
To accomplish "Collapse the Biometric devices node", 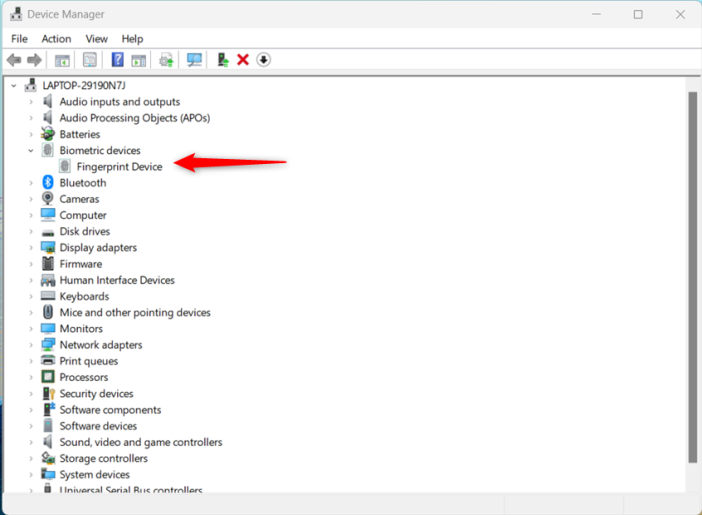I will pos(31,150).
